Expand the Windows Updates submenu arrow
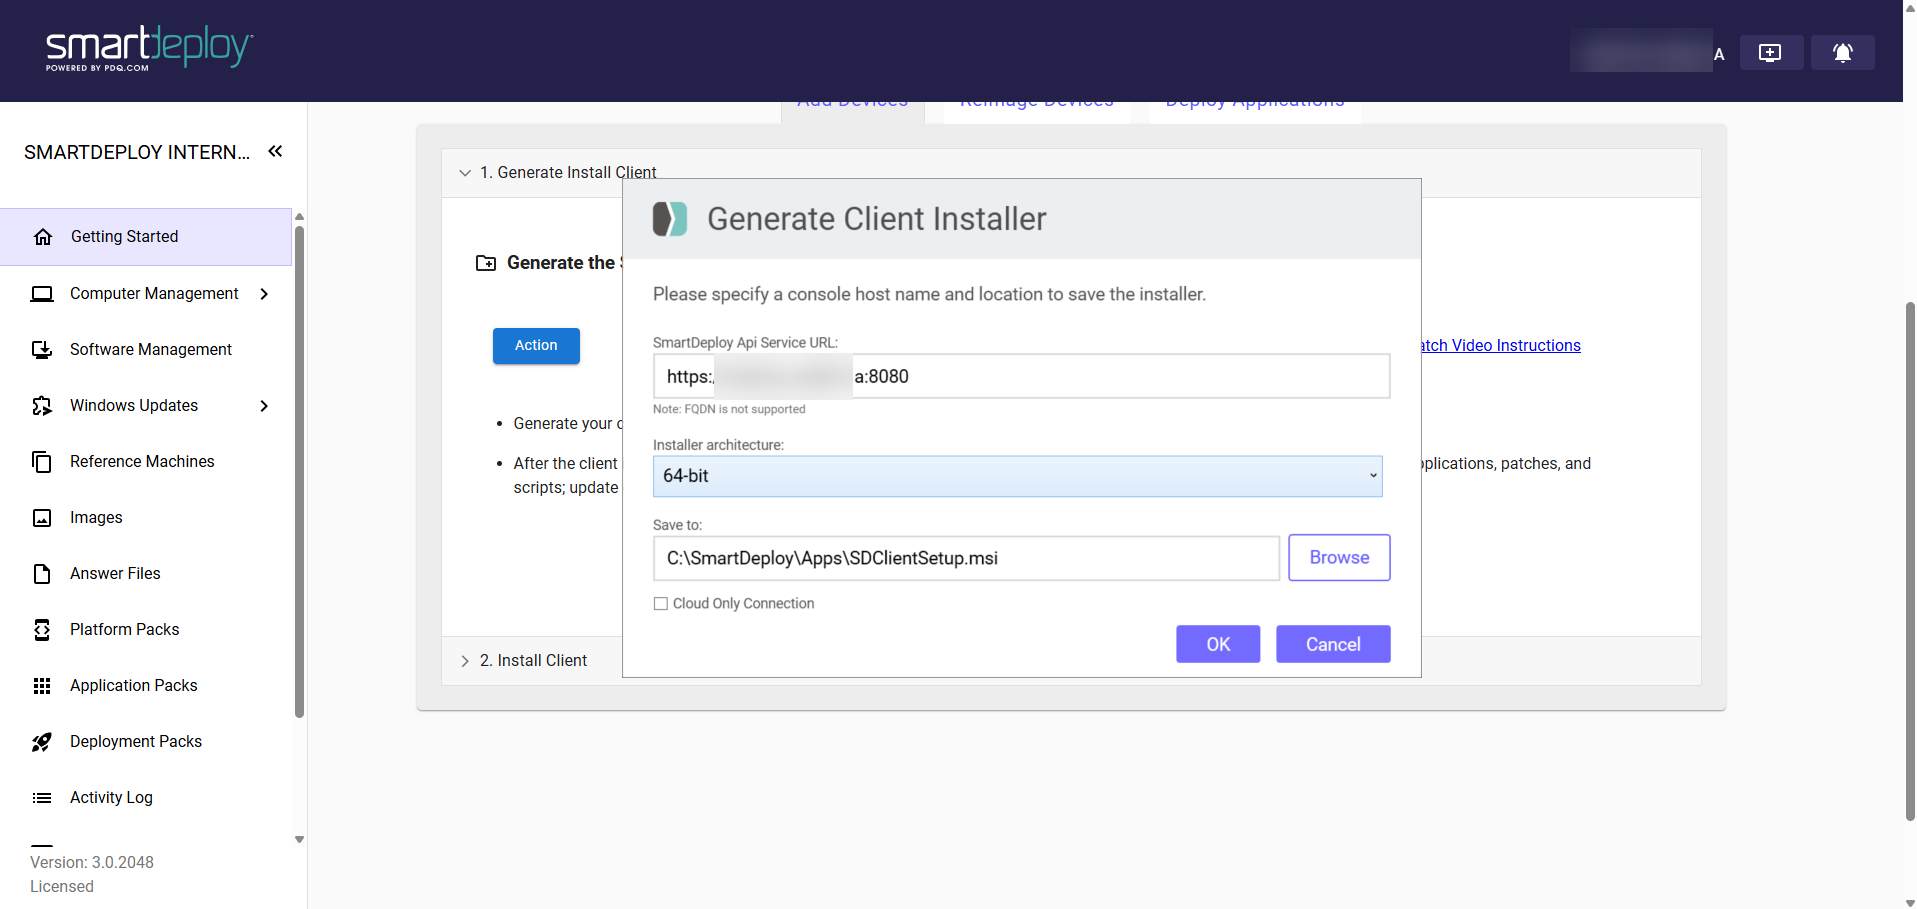 coord(264,406)
